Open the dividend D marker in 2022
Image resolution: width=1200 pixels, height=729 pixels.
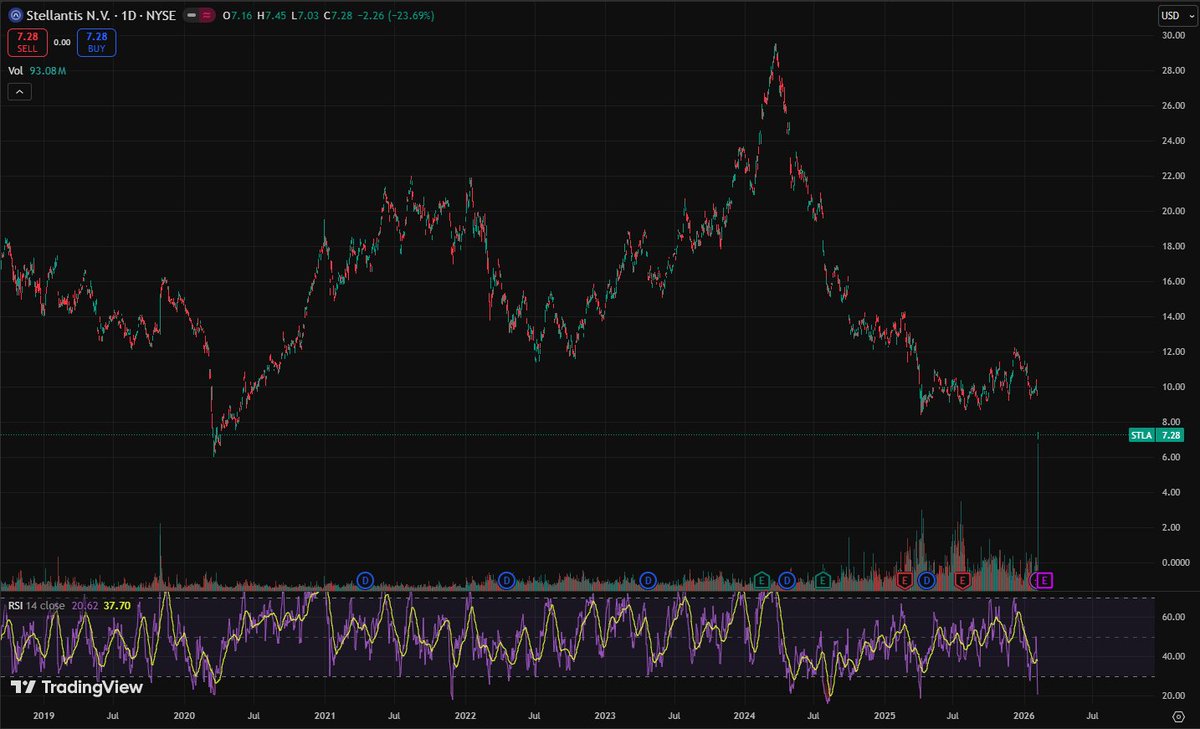coord(506,579)
